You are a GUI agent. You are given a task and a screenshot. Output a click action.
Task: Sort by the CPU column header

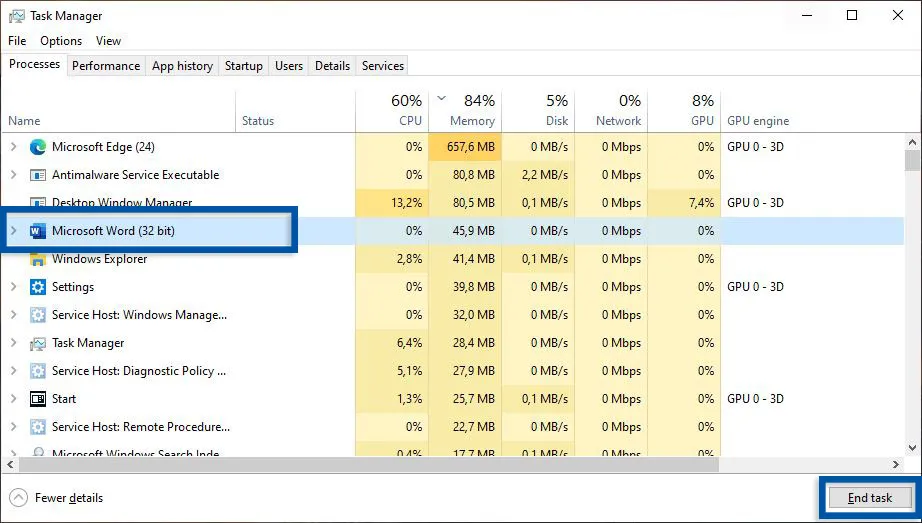tap(392, 111)
